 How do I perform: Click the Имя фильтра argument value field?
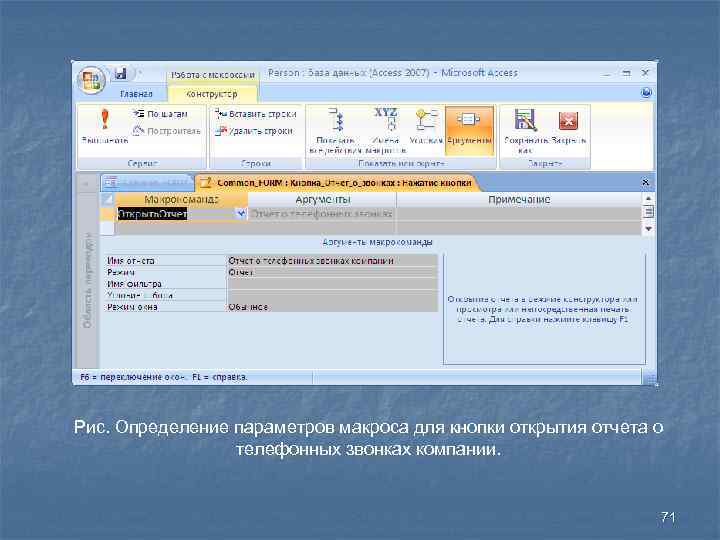pos(332,284)
